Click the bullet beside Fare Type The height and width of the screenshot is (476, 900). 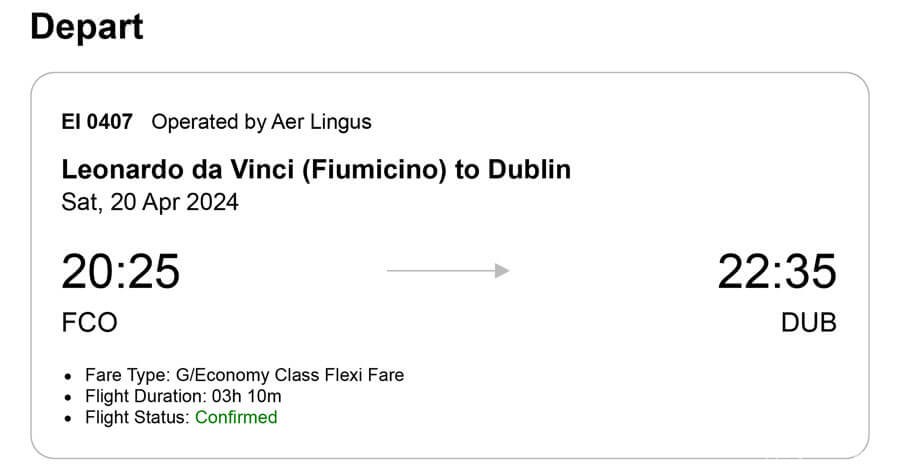pos(68,376)
